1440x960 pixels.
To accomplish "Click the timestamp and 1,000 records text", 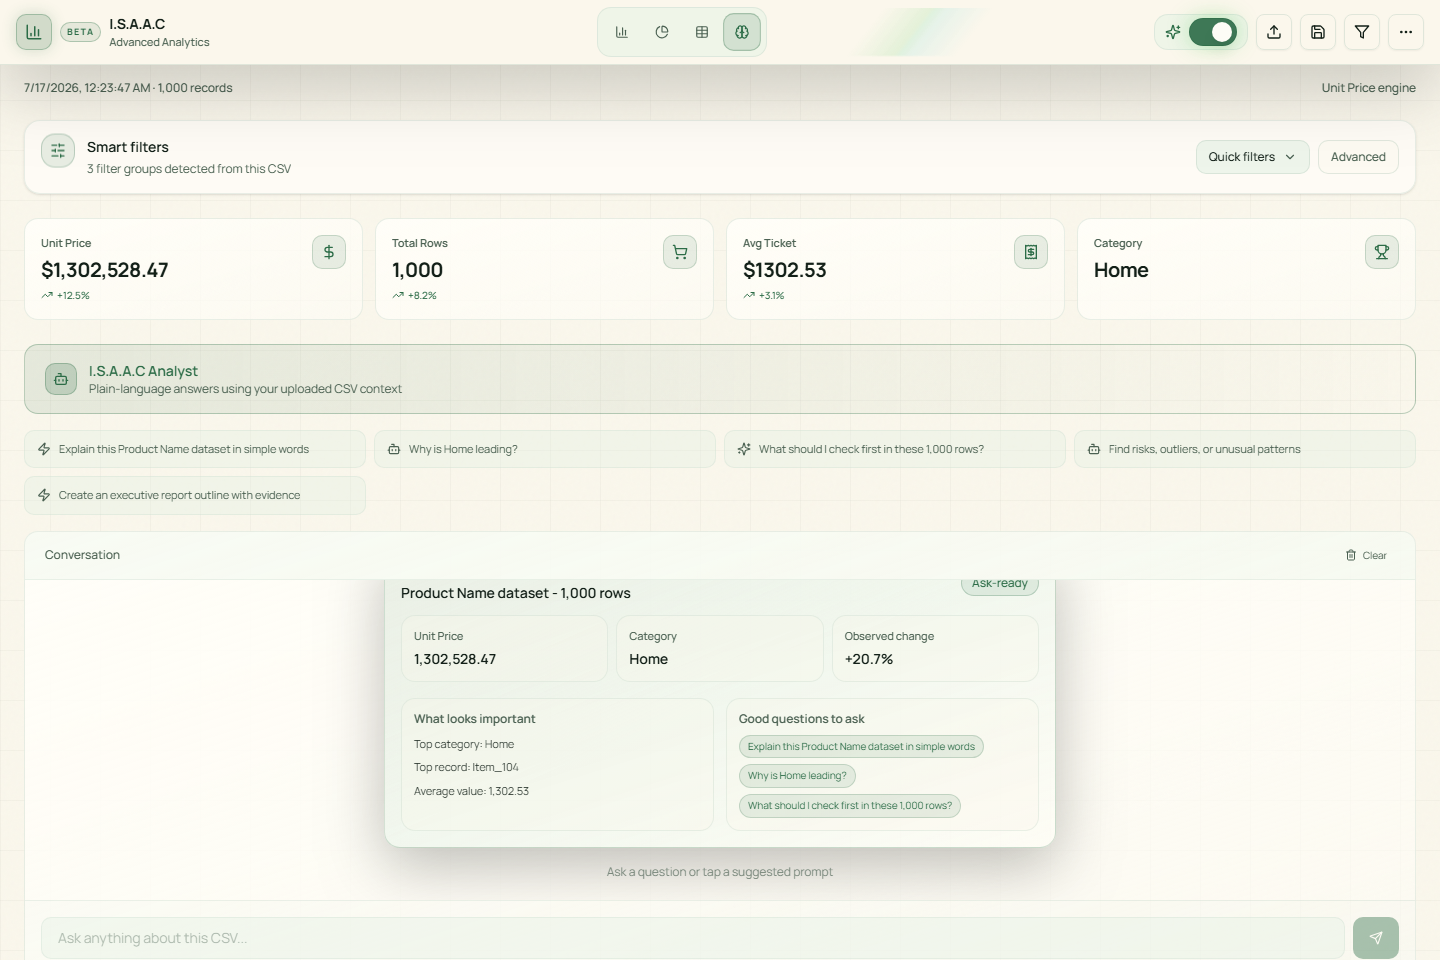I will click(x=128, y=88).
